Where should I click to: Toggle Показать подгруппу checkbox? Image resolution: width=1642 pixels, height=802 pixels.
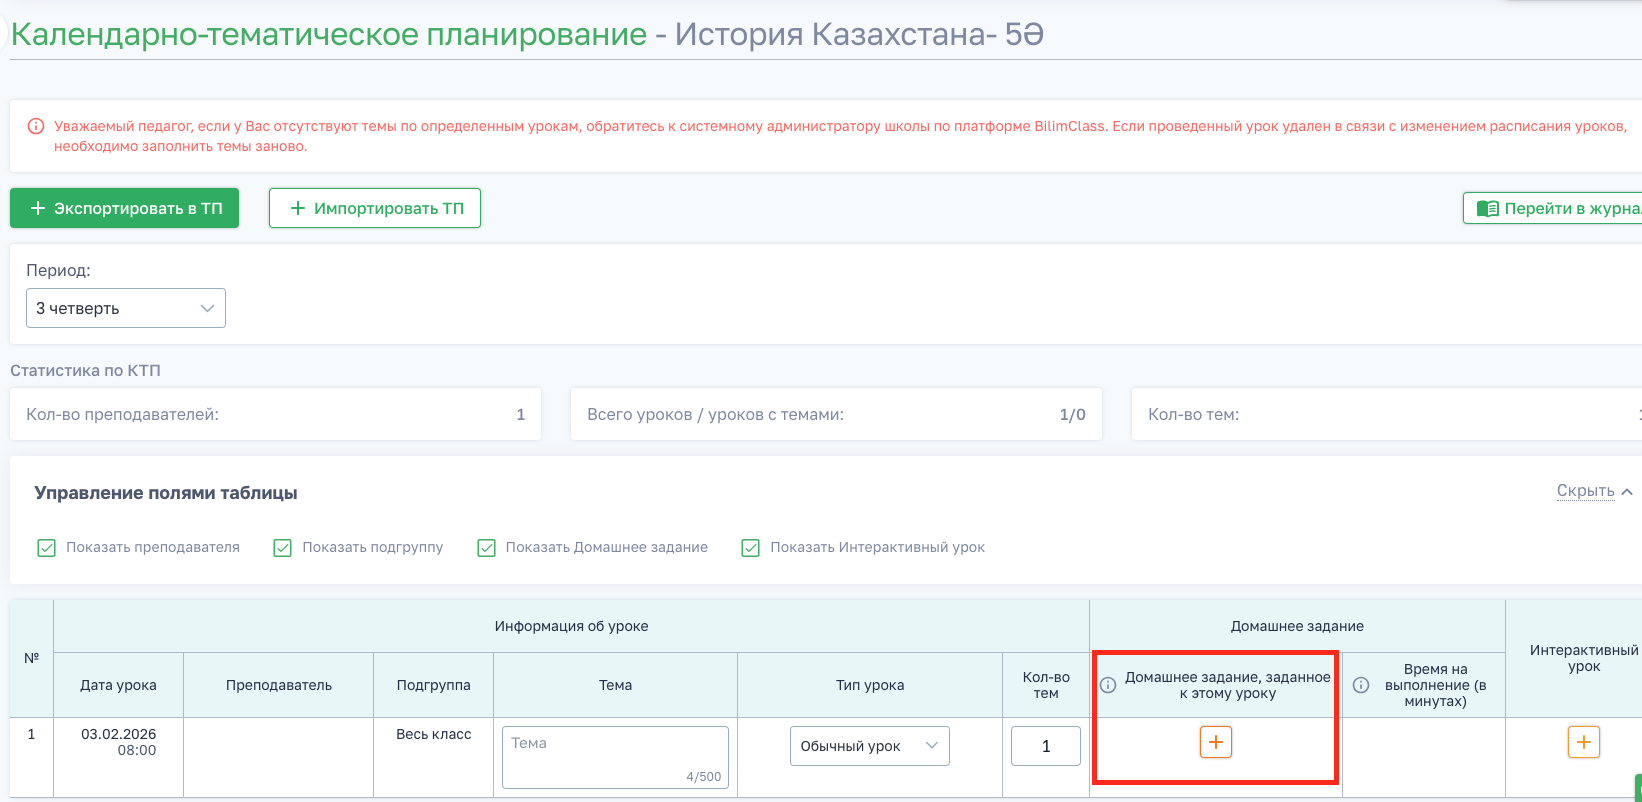click(283, 548)
